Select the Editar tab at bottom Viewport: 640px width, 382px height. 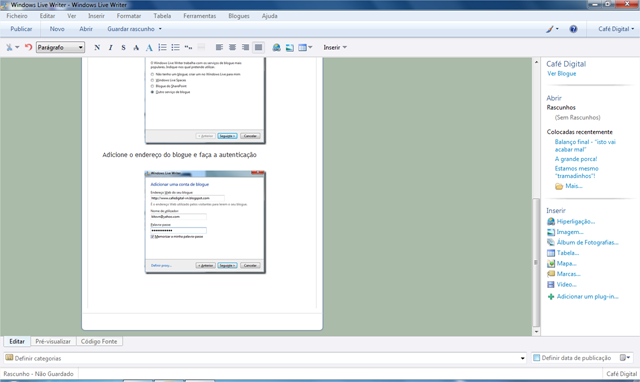(x=17, y=341)
